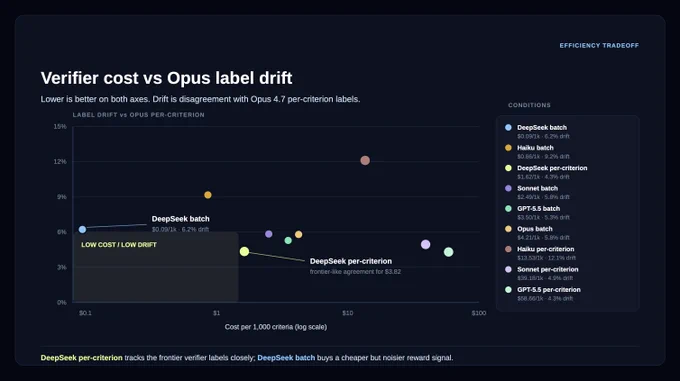The width and height of the screenshot is (680, 381).
Task: Click the blue DeepSeek batch data point in chart
Action: point(82,229)
